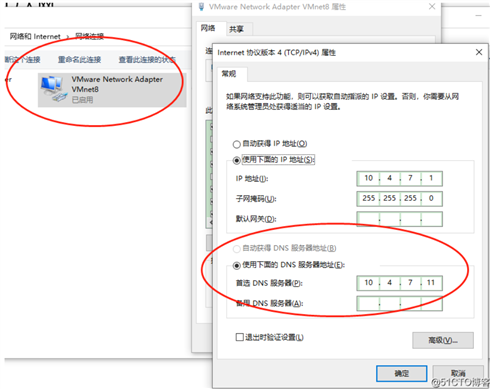
Task: Click 网络连接 in the breadcrumb path
Action: point(89,36)
